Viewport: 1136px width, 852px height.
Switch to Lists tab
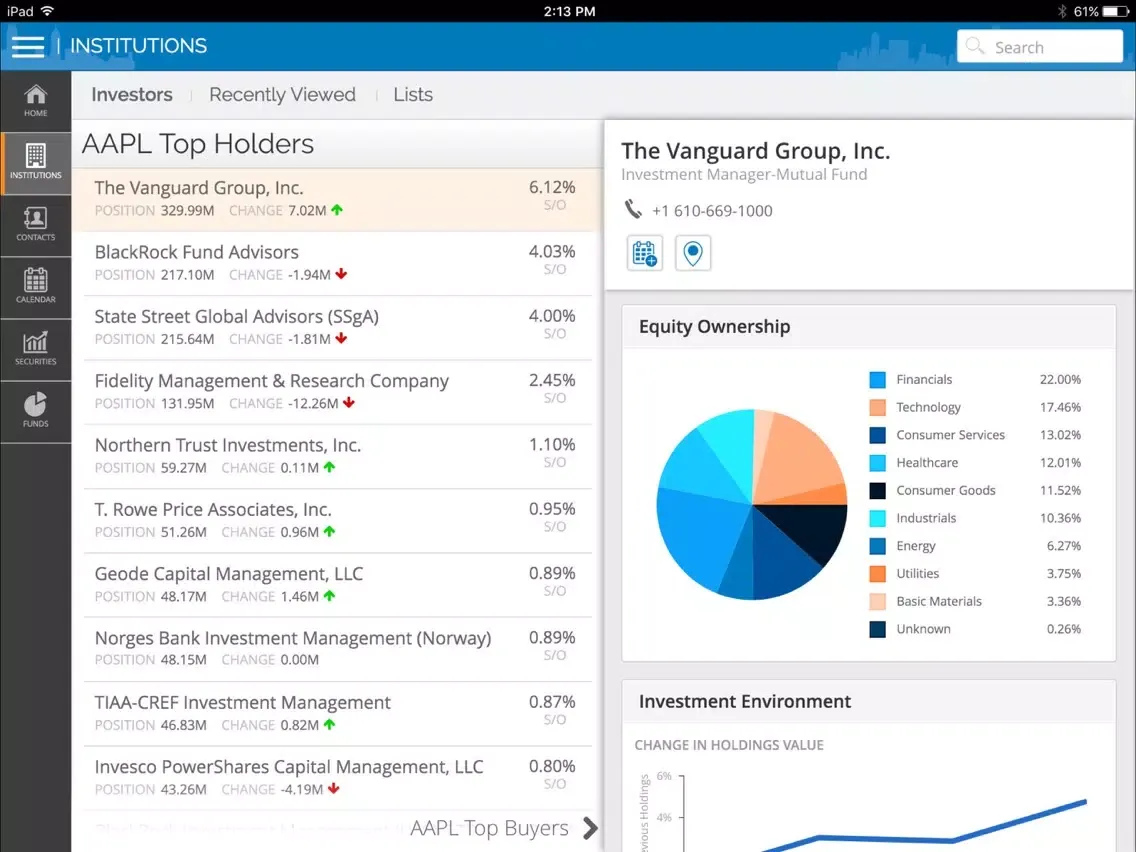click(x=413, y=95)
